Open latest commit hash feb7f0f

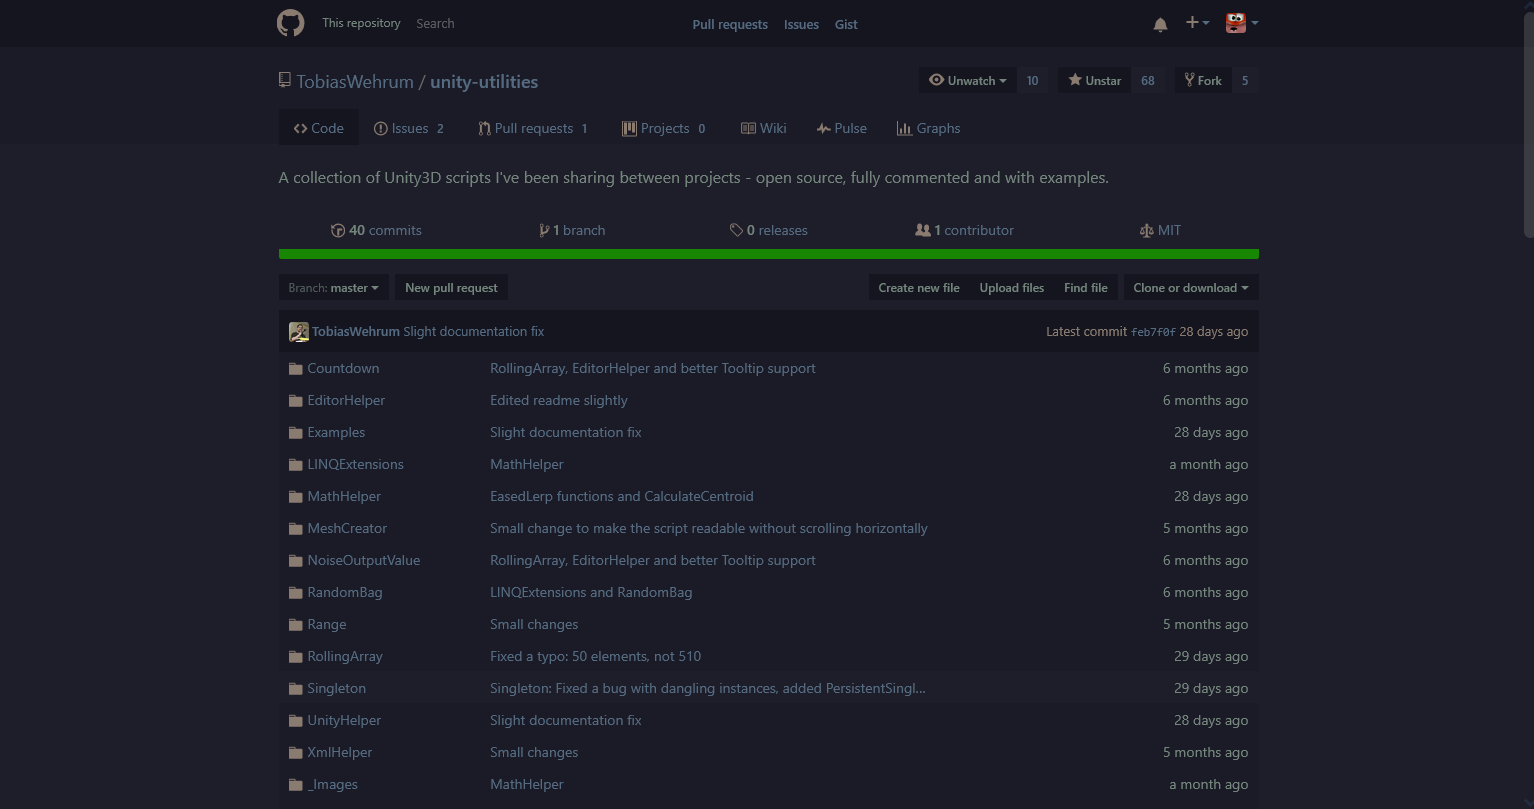click(1153, 332)
